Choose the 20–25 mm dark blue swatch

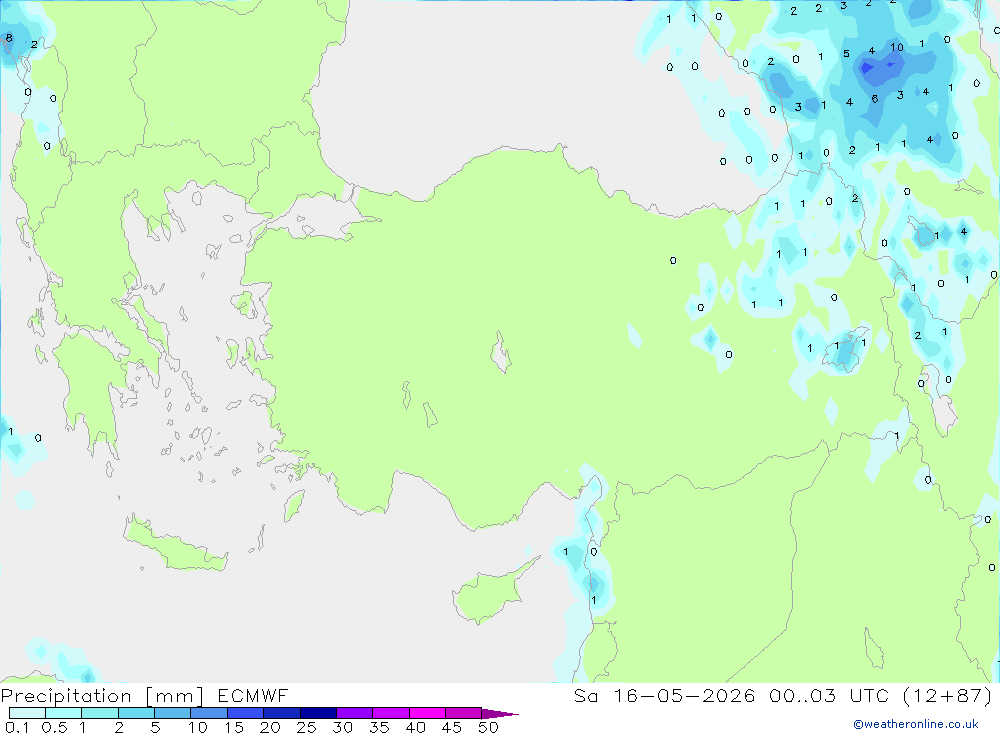tap(281, 713)
